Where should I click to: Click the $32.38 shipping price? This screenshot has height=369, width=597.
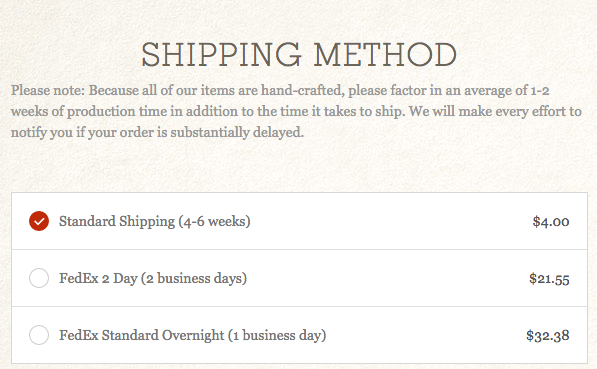(548, 335)
